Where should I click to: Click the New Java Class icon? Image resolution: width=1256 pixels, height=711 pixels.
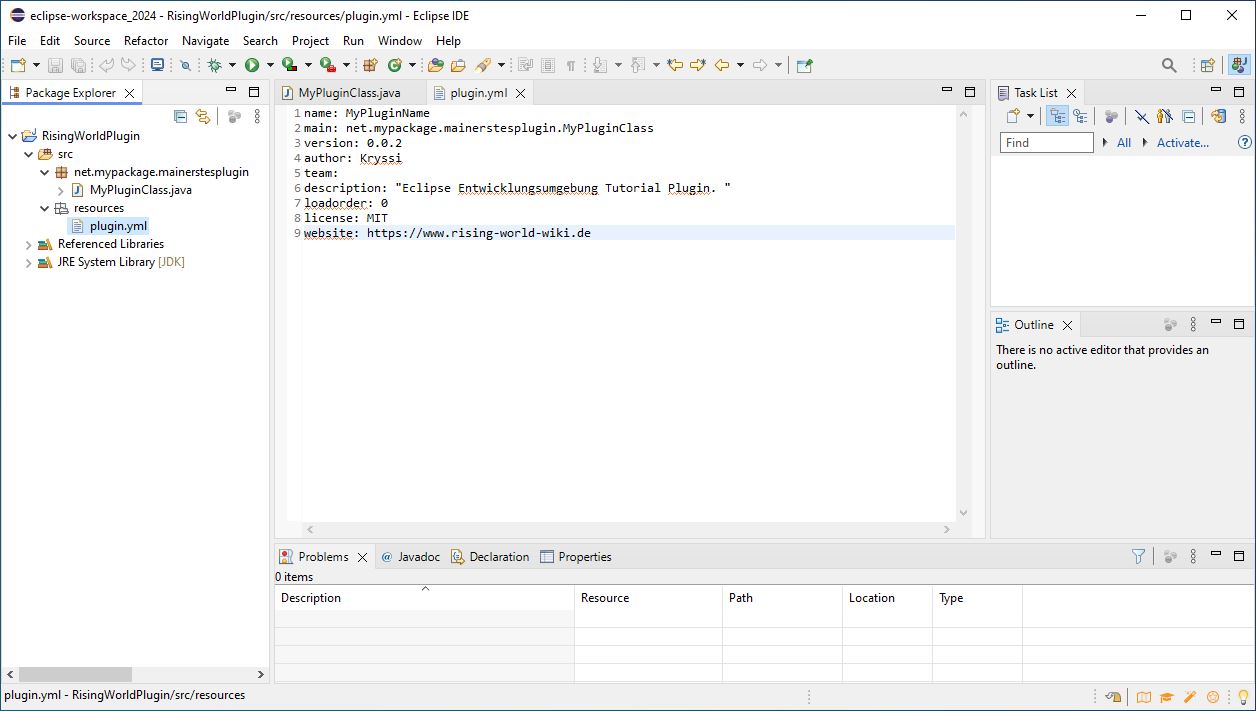click(395, 65)
